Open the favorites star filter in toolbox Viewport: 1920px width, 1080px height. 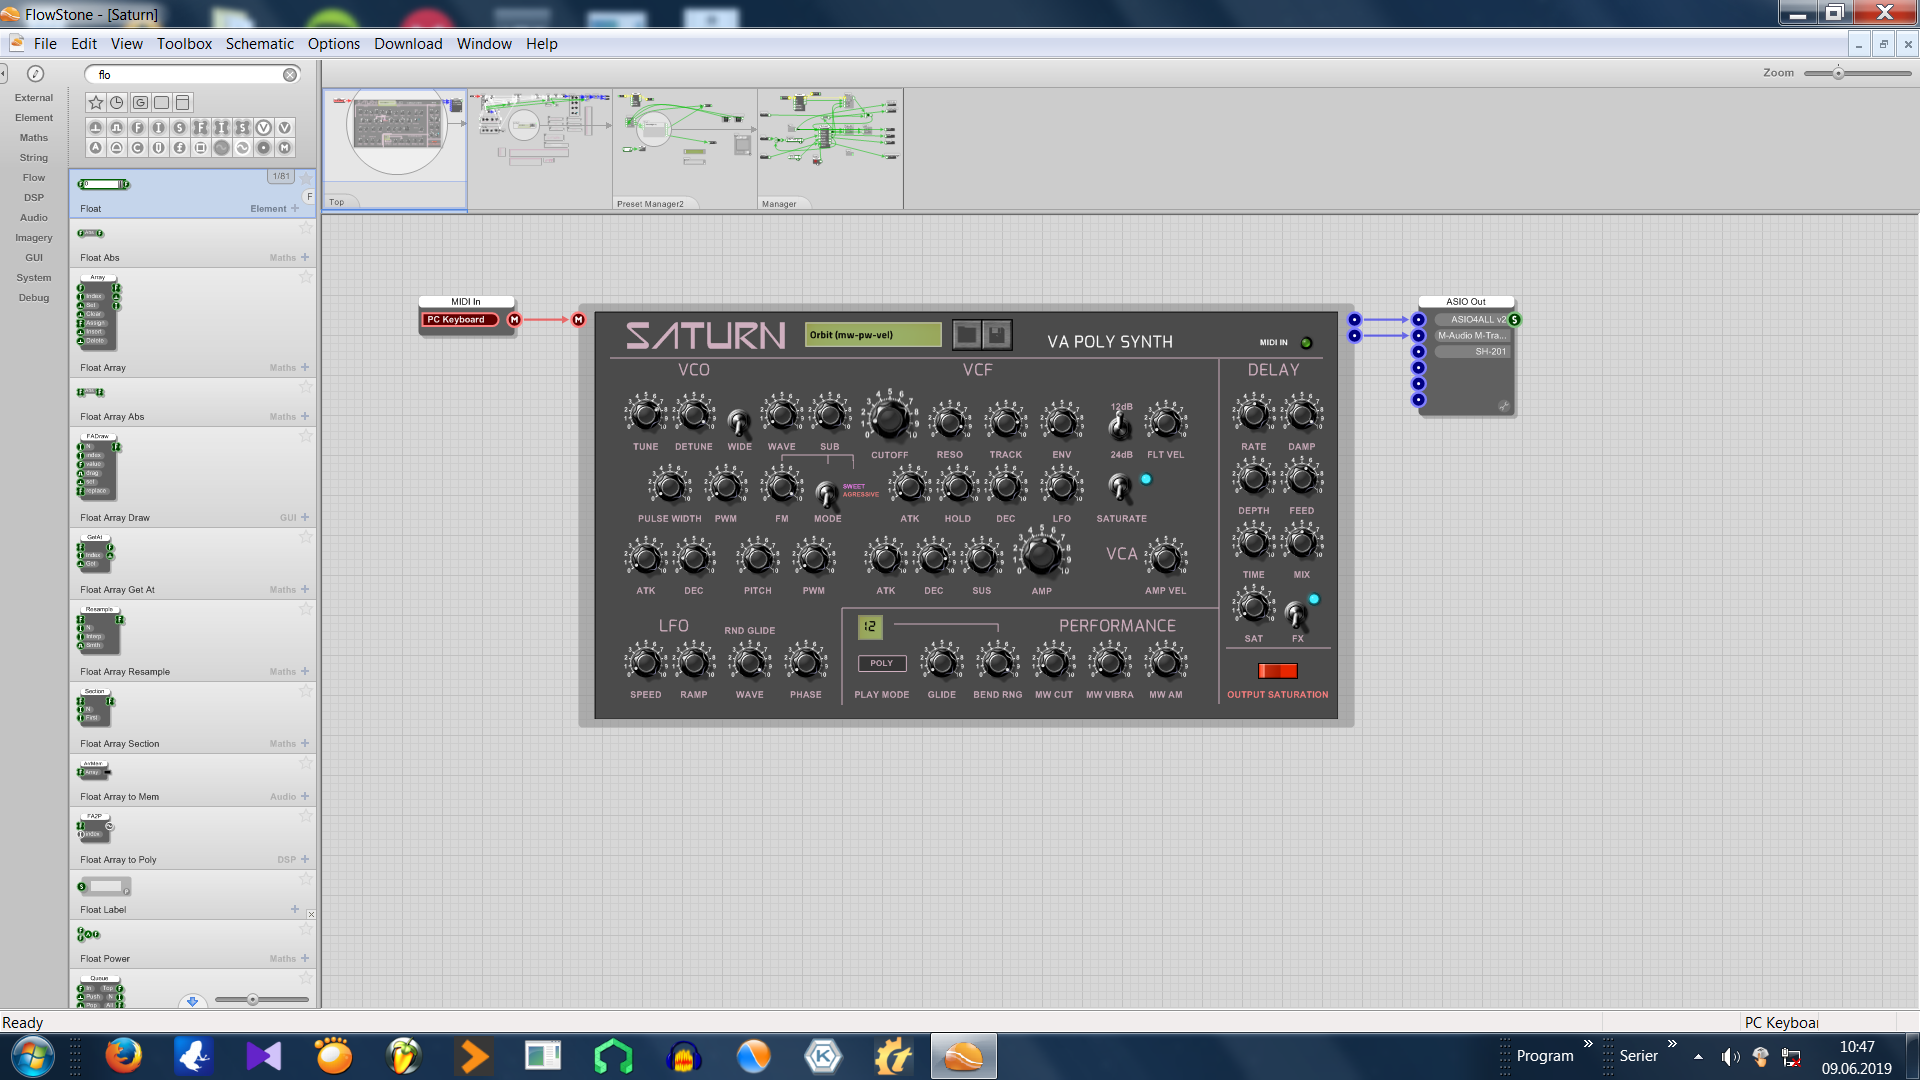[96, 102]
